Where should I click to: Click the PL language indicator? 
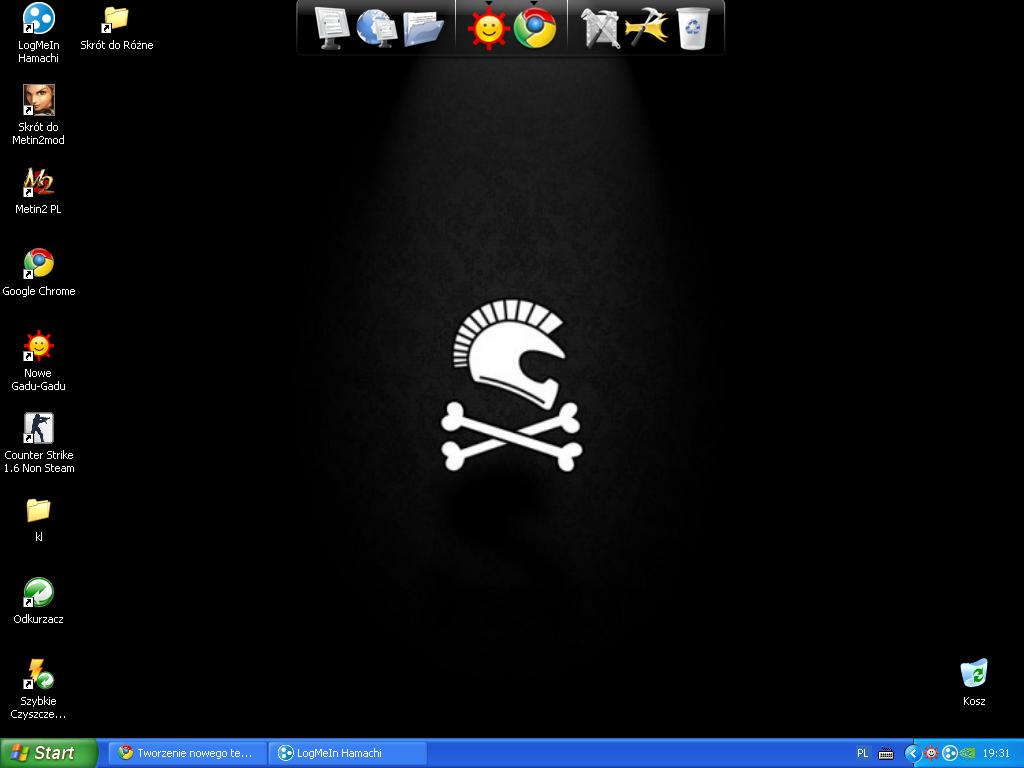pyautogui.click(x=863, y=753)
